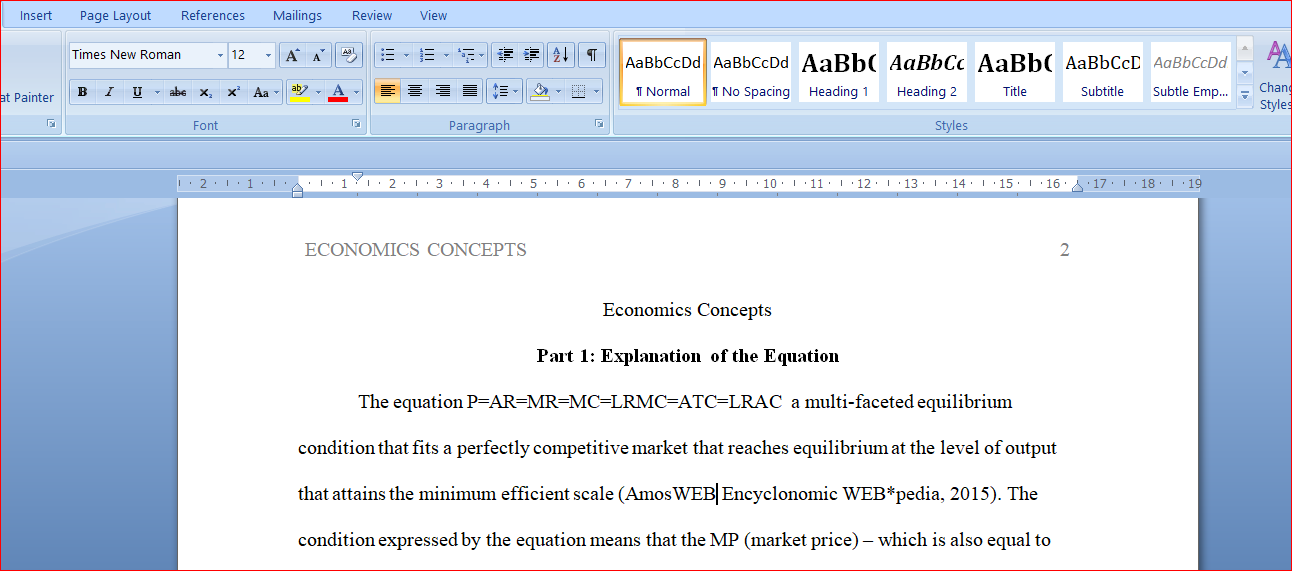Expand the highlight color dropdown arrow
This screenshot has height=571, width=1292.
(318, 92)
